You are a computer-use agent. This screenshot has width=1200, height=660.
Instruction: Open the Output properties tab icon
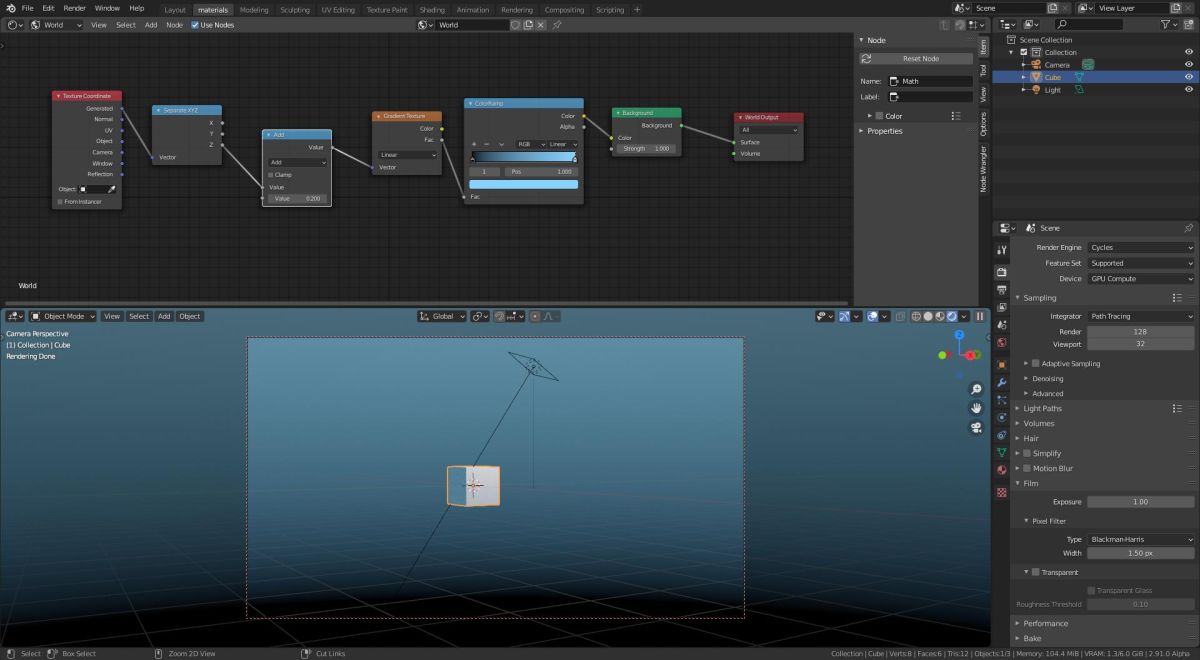(1002, 290)
